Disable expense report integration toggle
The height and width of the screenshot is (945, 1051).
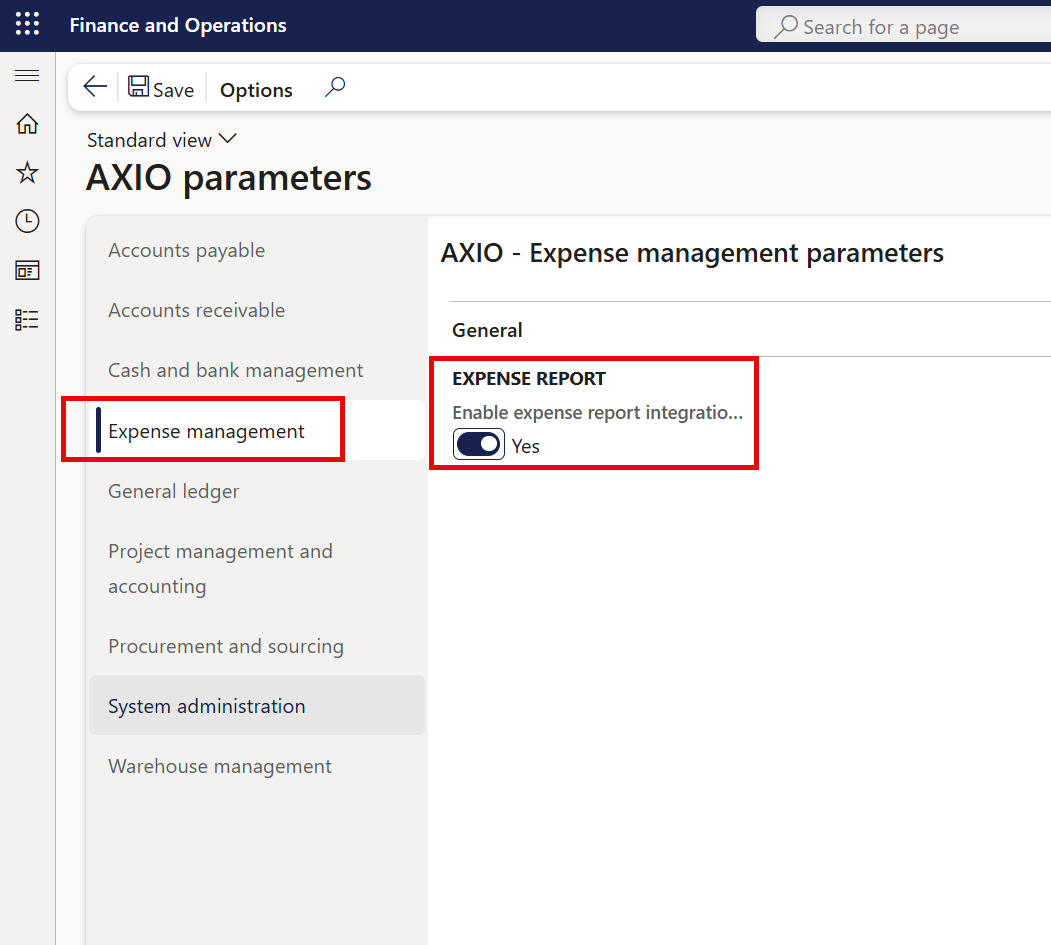pyautogui.click(x=478, y=444)
